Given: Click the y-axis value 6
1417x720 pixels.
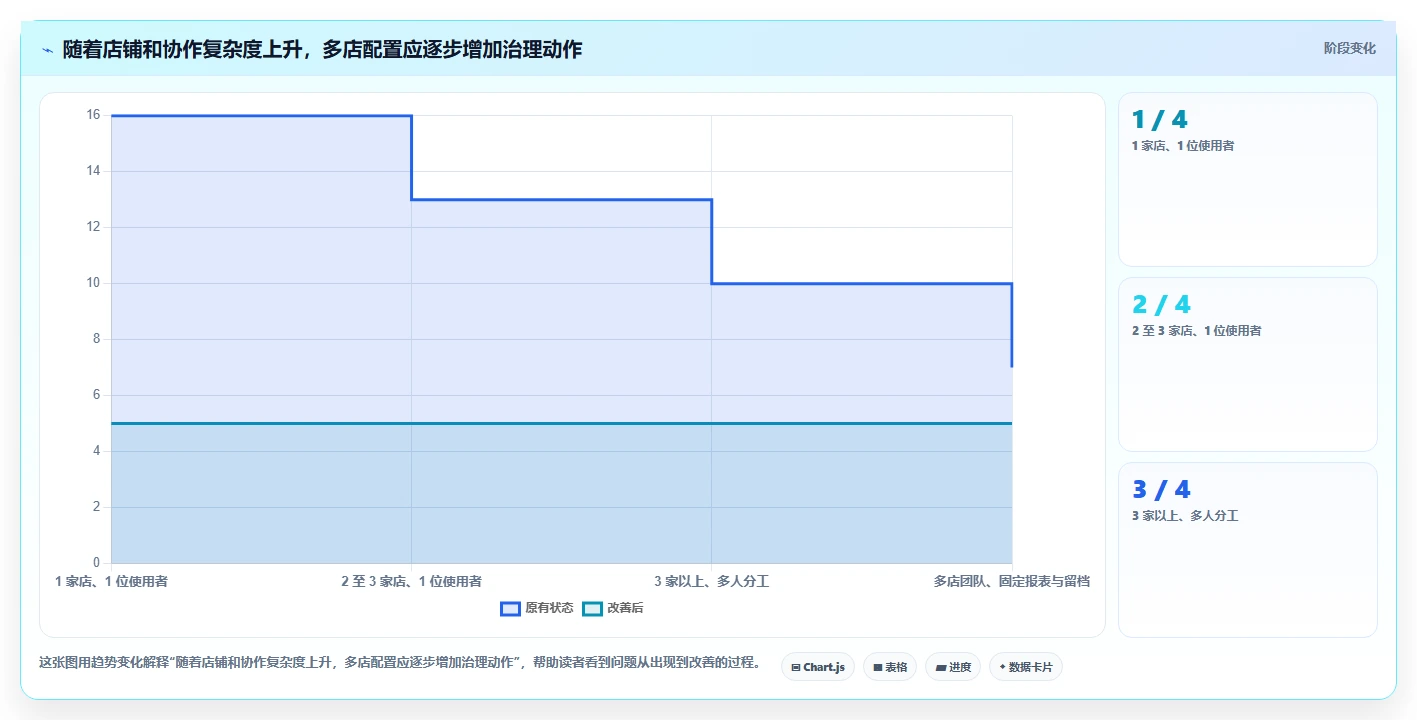Looking at the screenshot, I should pos(97,395).
